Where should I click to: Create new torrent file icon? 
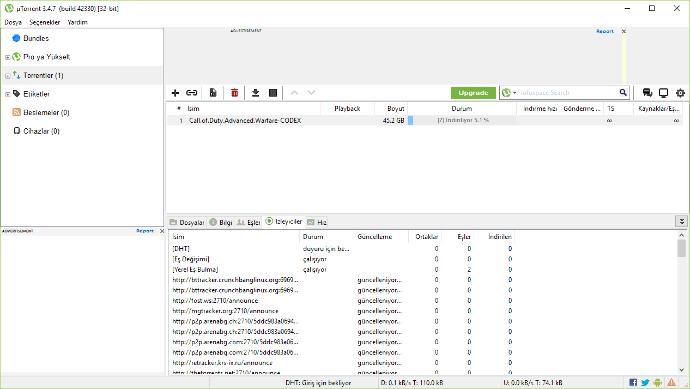[213, 93]
